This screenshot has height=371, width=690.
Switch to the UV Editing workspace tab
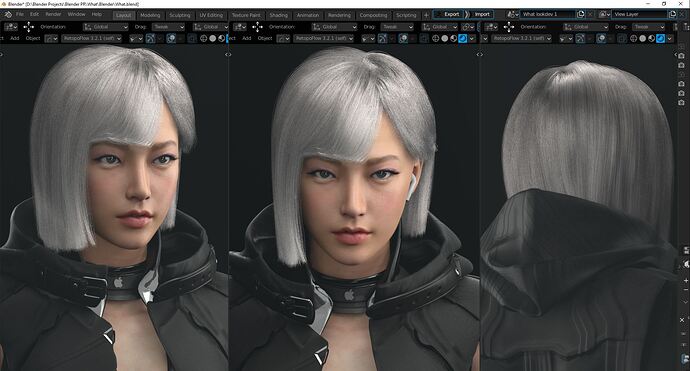coord(211,15)
